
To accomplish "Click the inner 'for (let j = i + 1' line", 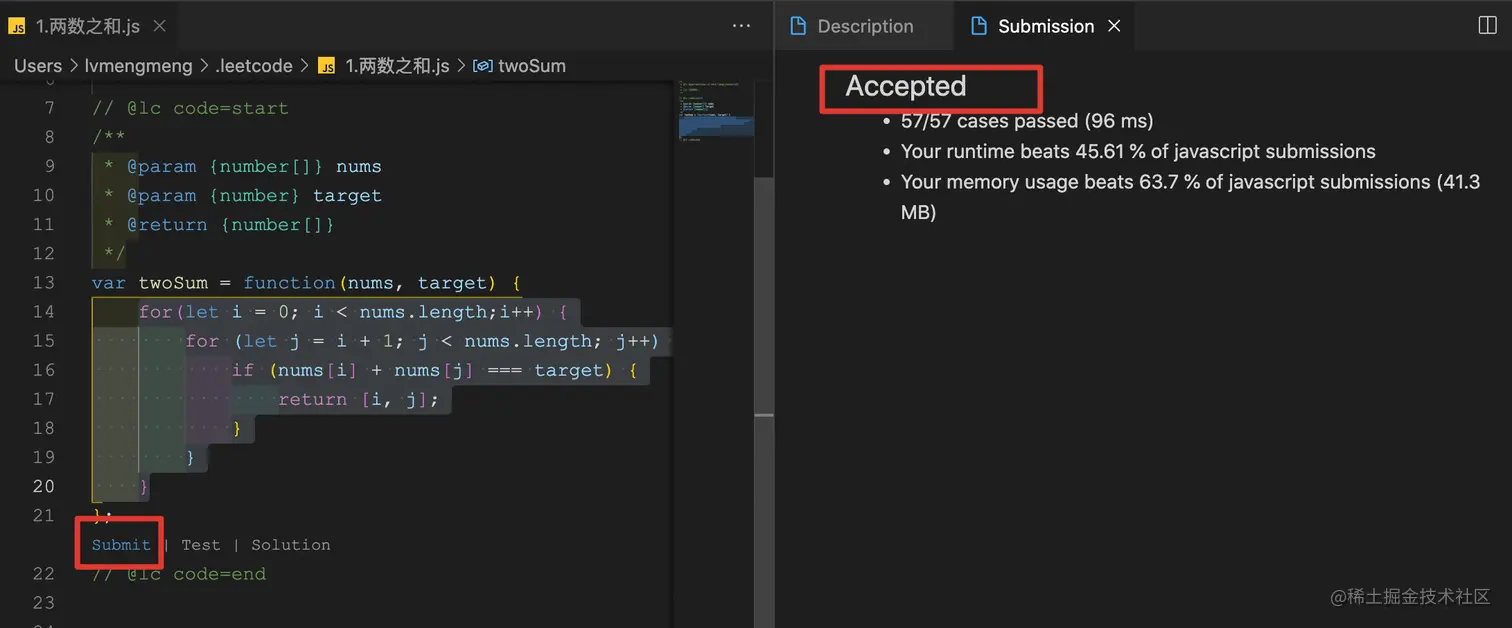I will 422,341.
